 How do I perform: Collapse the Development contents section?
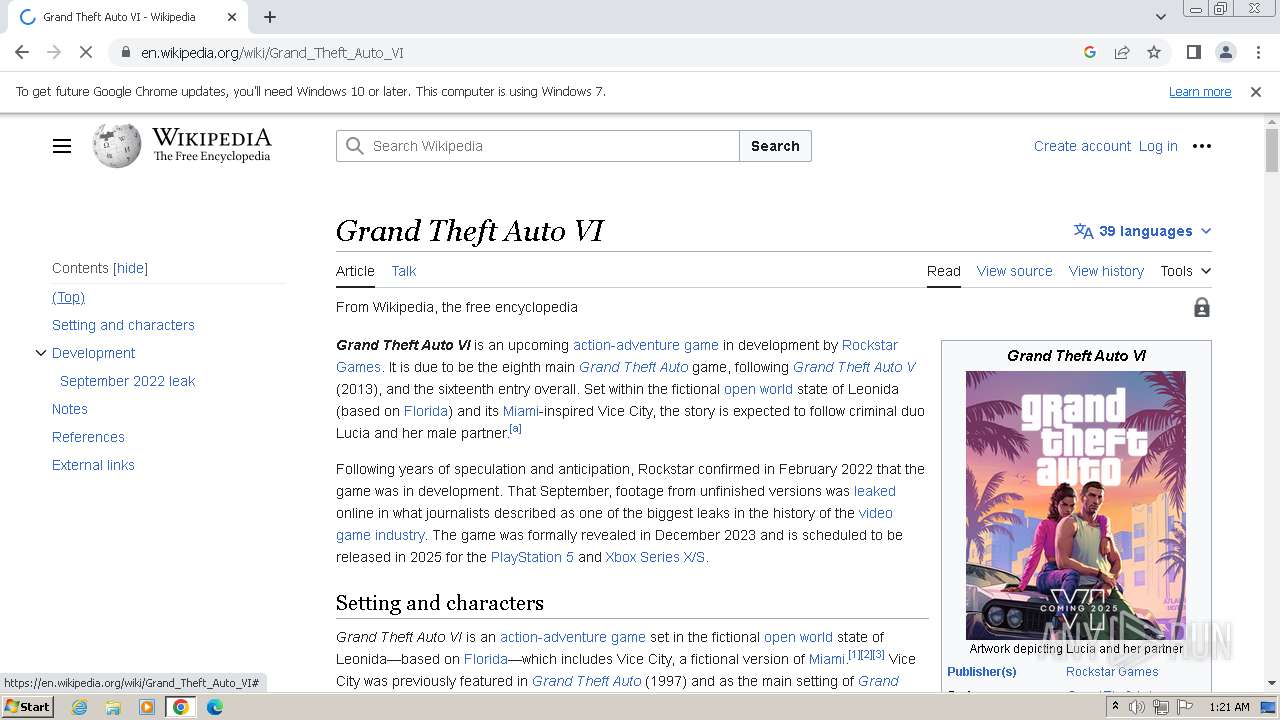click(x=41, y=353)
